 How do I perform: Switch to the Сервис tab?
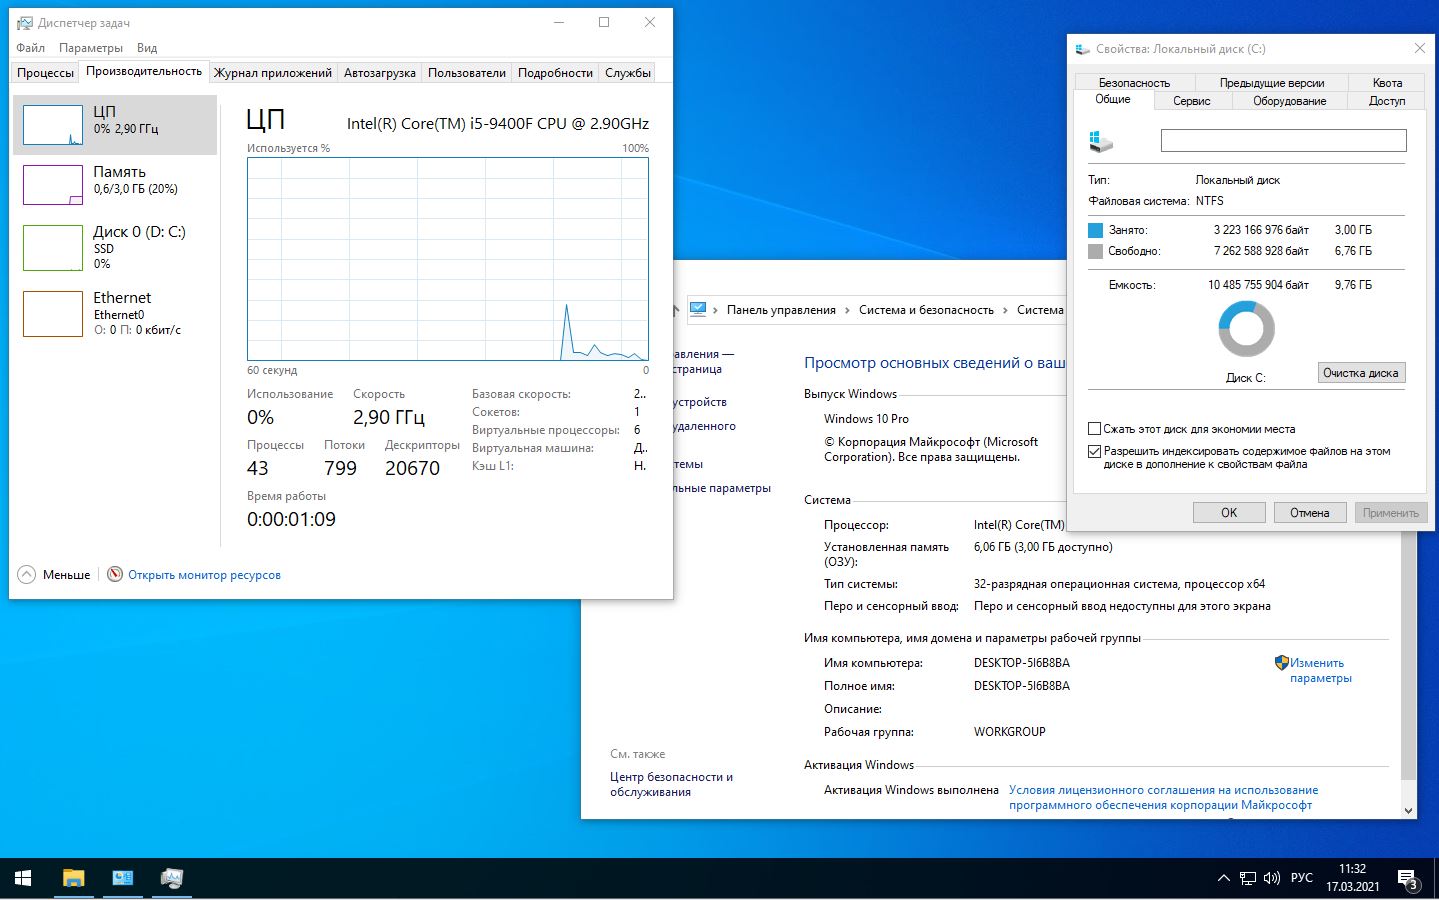[1191, 101]
